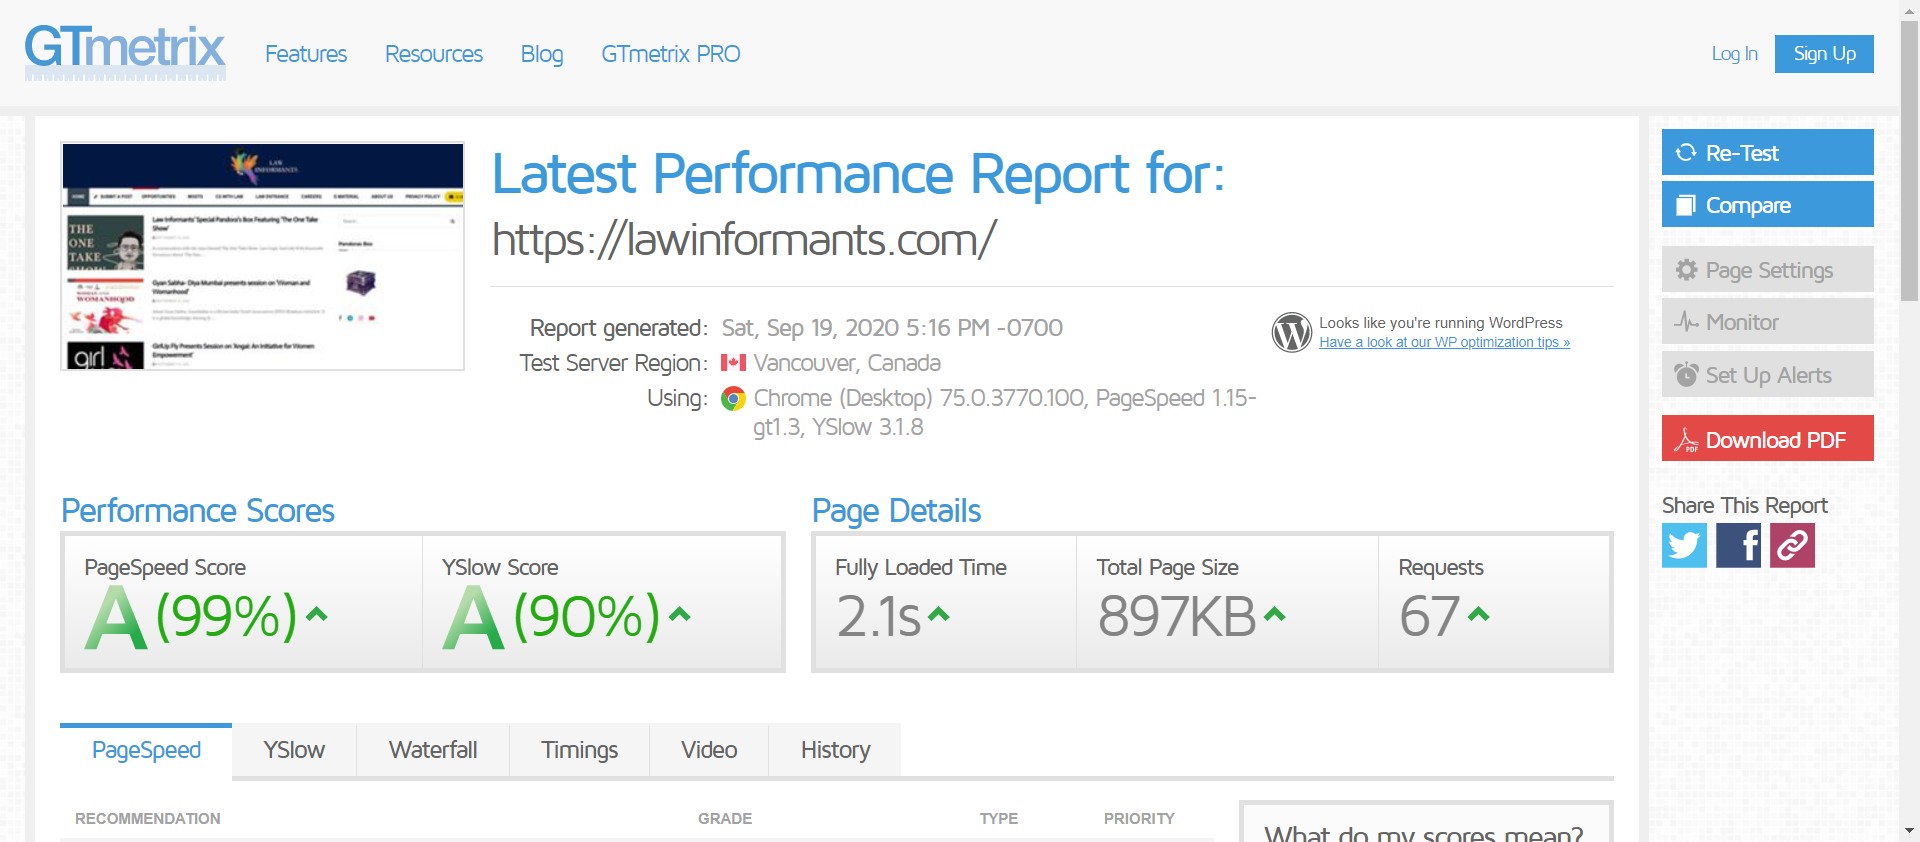The width and height of the screenshot is (1920, 842).
Task: Open the WP optimization tips link
Action: point(1444,343)
